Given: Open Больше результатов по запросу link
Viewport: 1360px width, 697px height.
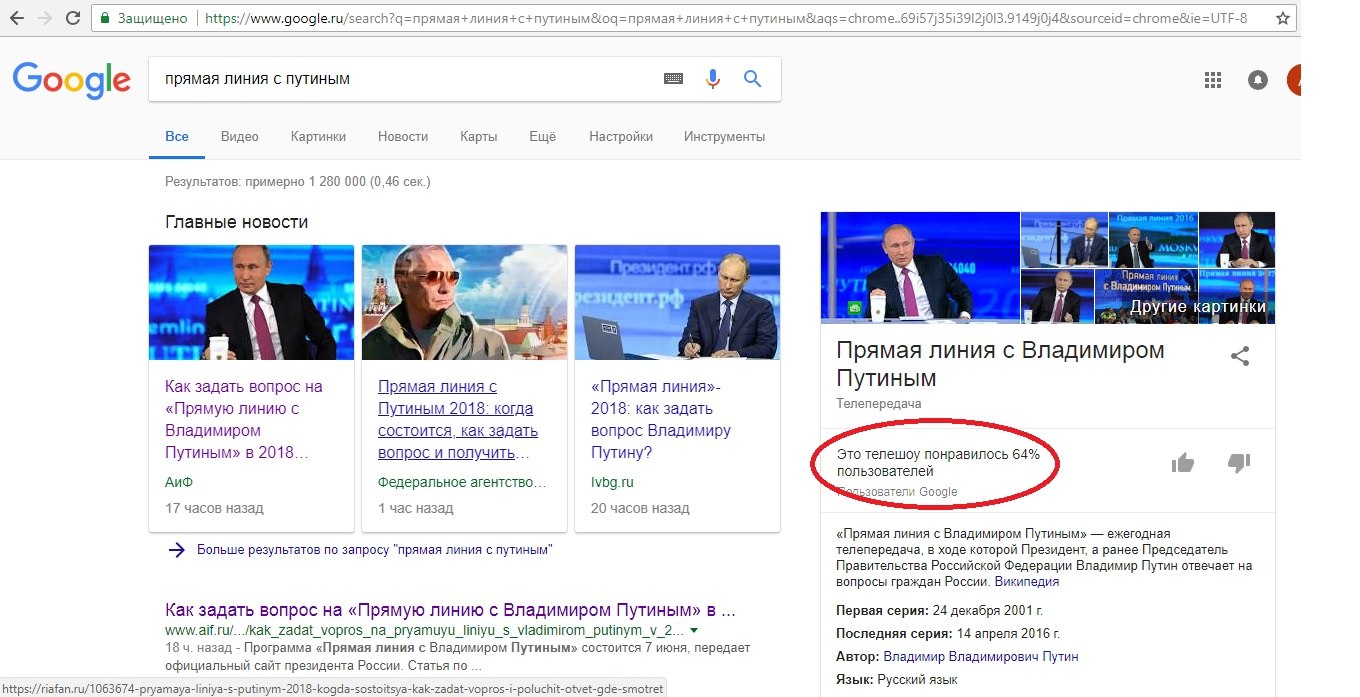Looking at the screenshot, I should pyautogui.click(x=375, y=550).
